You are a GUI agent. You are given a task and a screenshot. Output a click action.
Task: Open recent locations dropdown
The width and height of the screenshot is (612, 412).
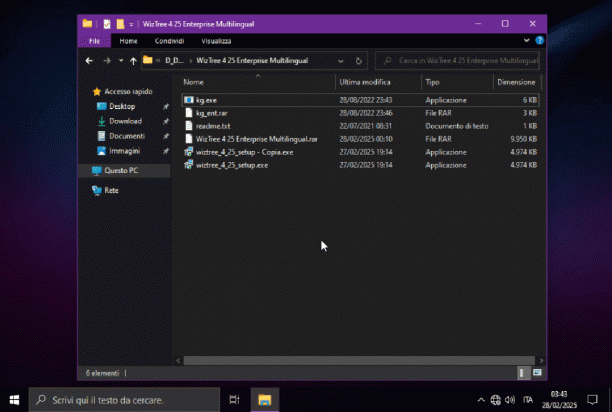point(121,61)
